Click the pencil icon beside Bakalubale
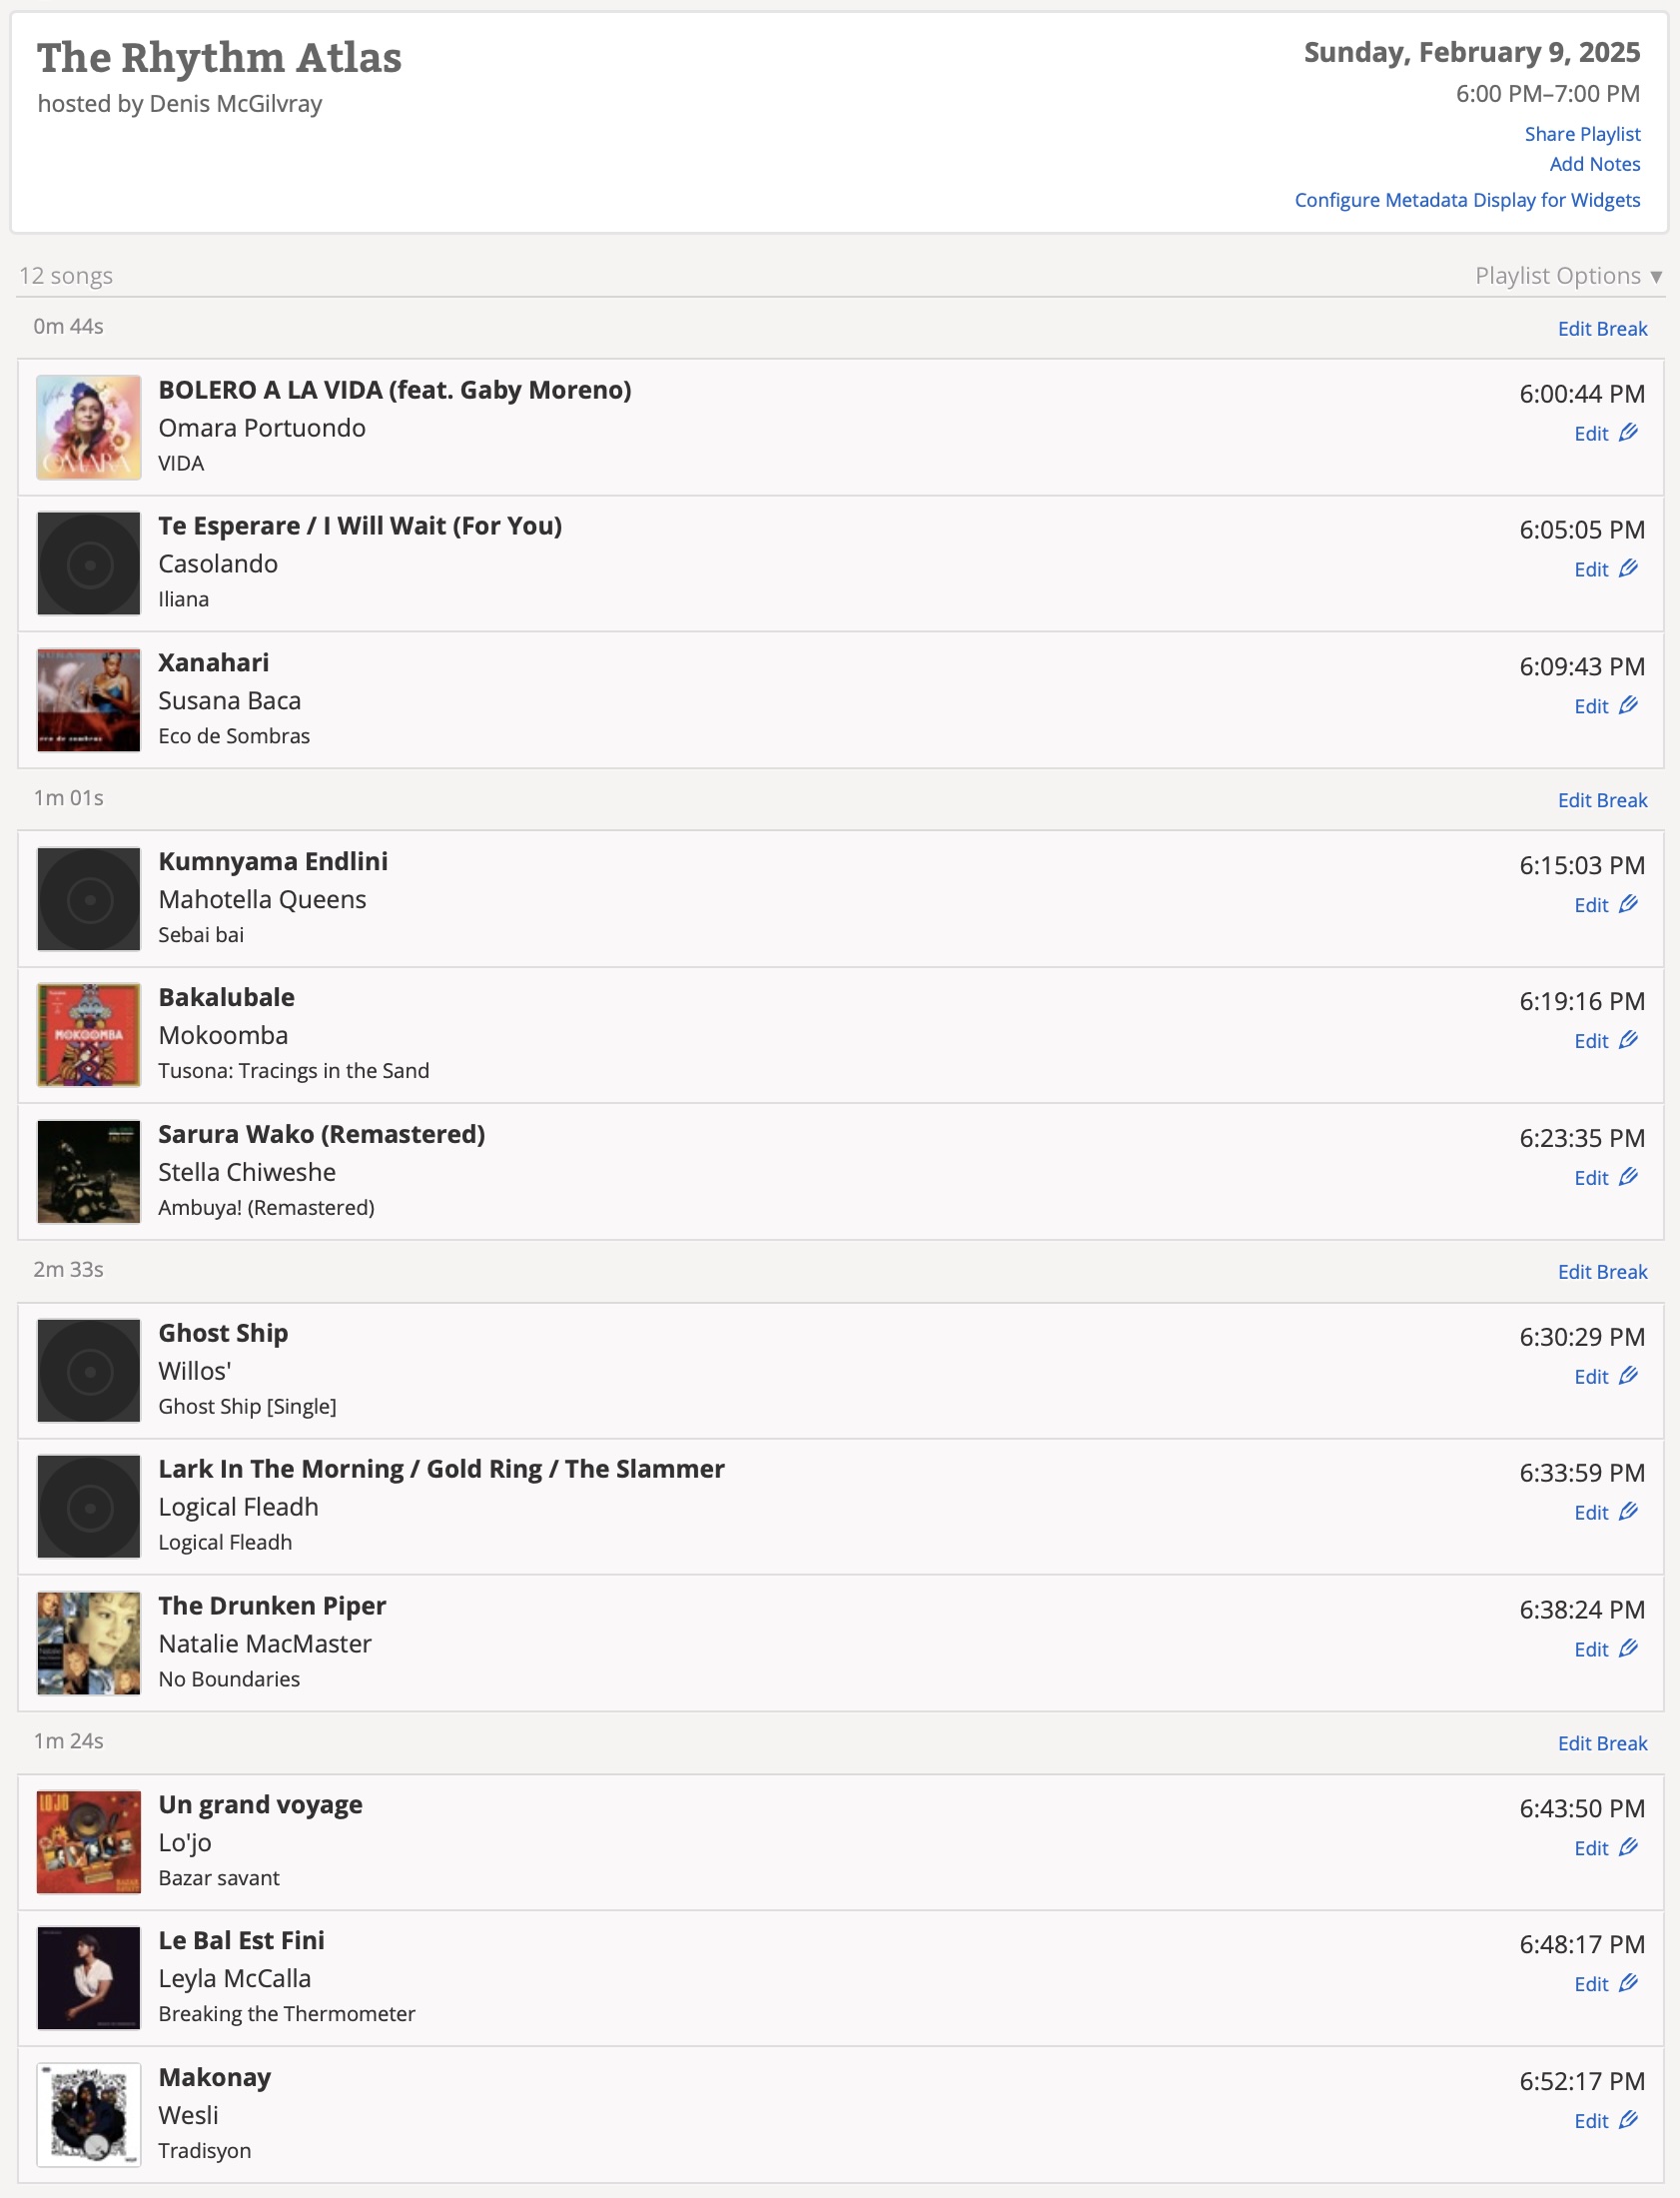1680x2198 pixels. tap(1628, 1040)
